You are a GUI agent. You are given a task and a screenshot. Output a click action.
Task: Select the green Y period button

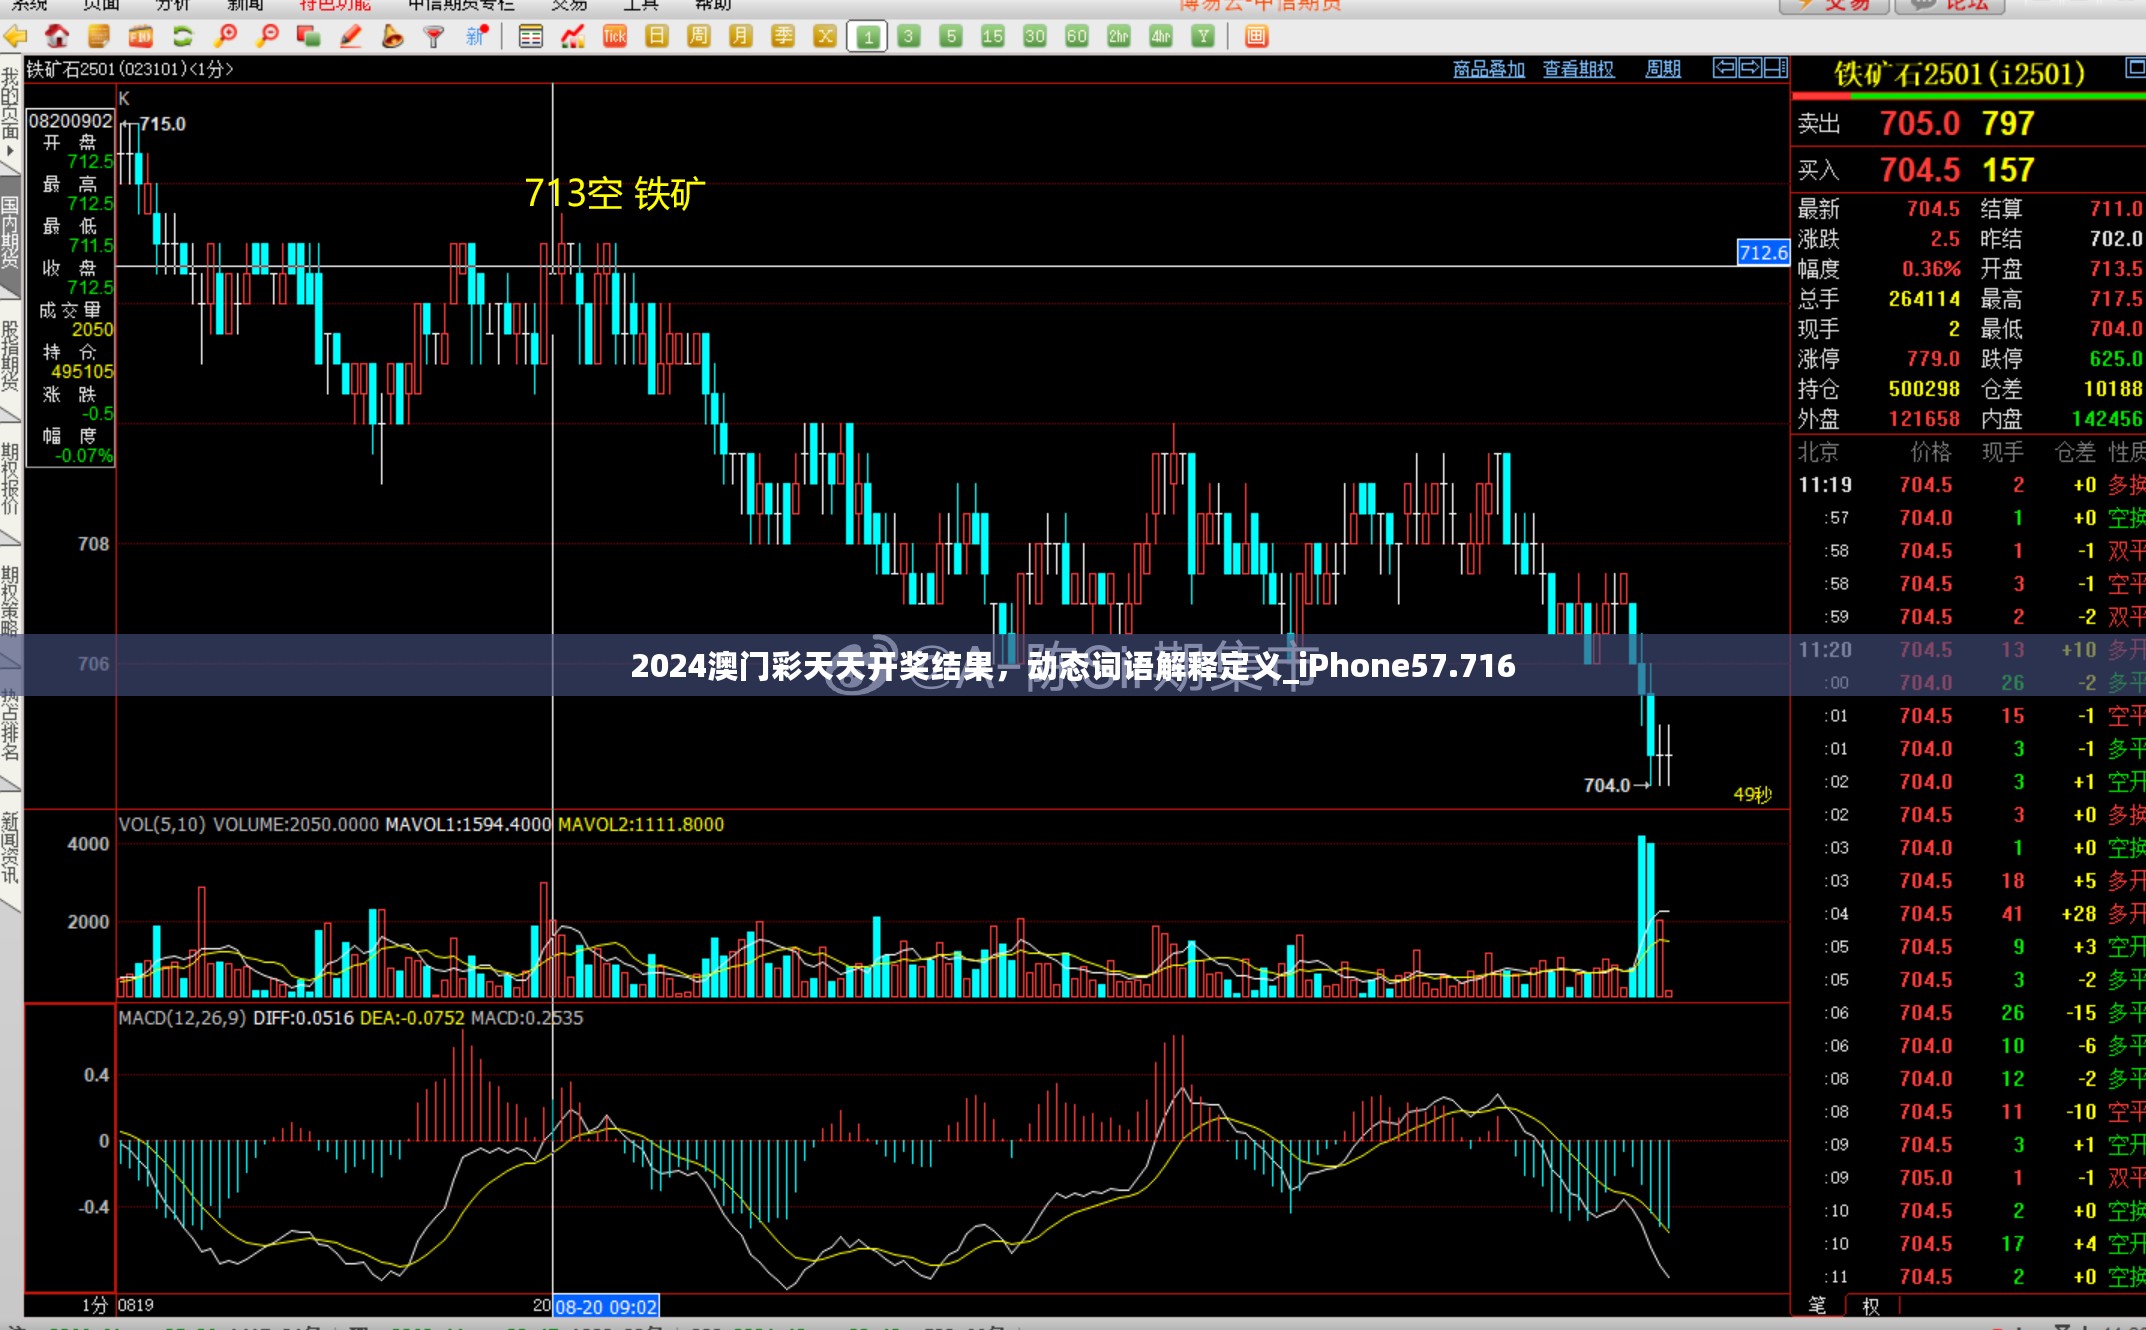click(1203, 38)
